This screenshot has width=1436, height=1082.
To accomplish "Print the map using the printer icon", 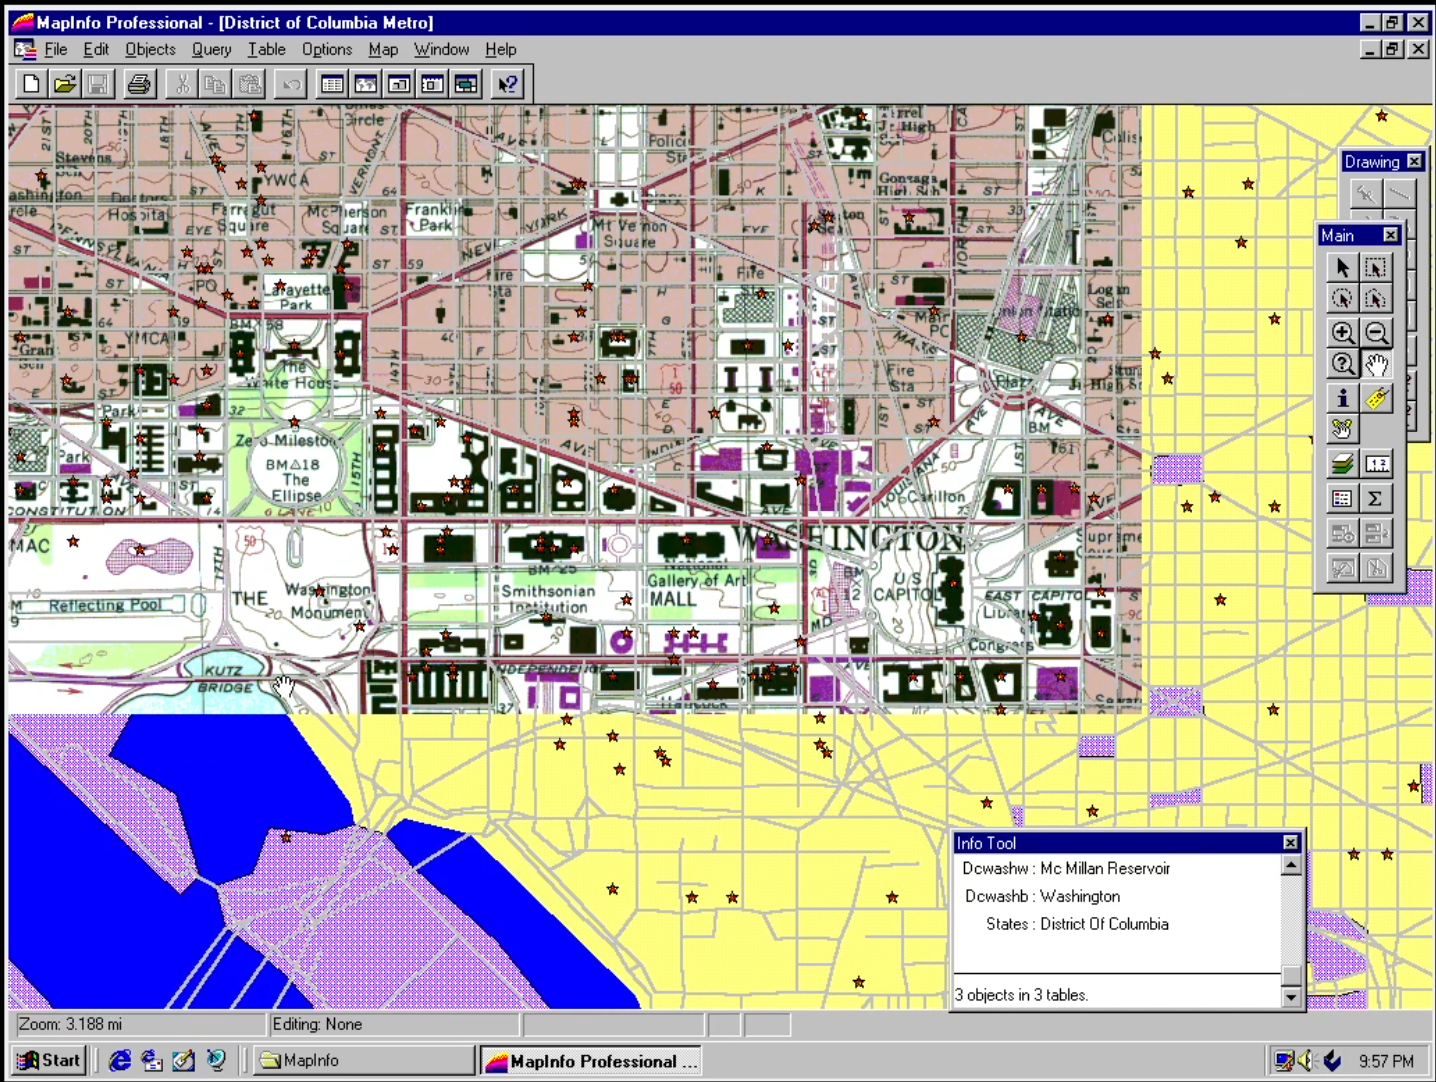I will (139, 84).
